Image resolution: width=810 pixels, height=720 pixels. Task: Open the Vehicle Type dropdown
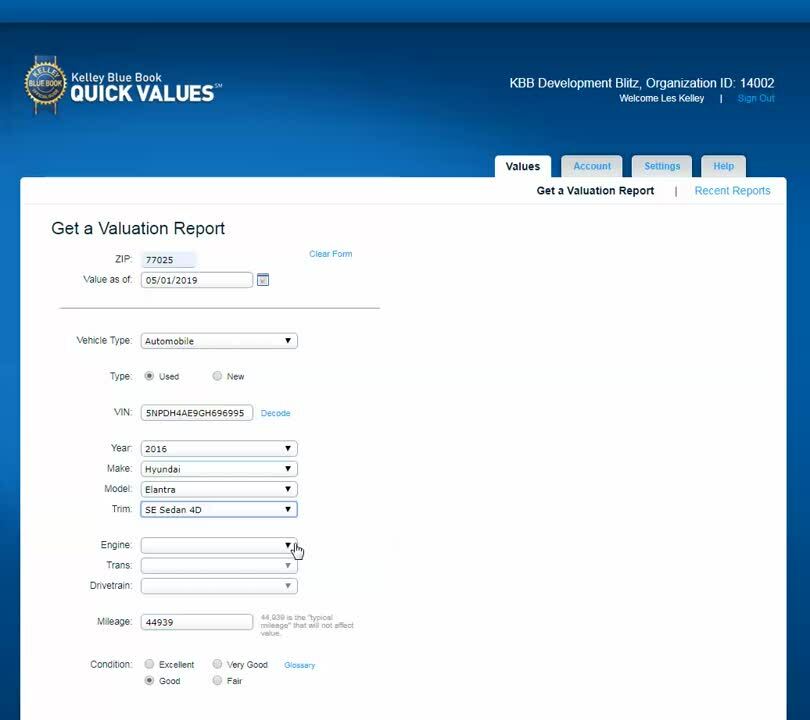(219, 341)
